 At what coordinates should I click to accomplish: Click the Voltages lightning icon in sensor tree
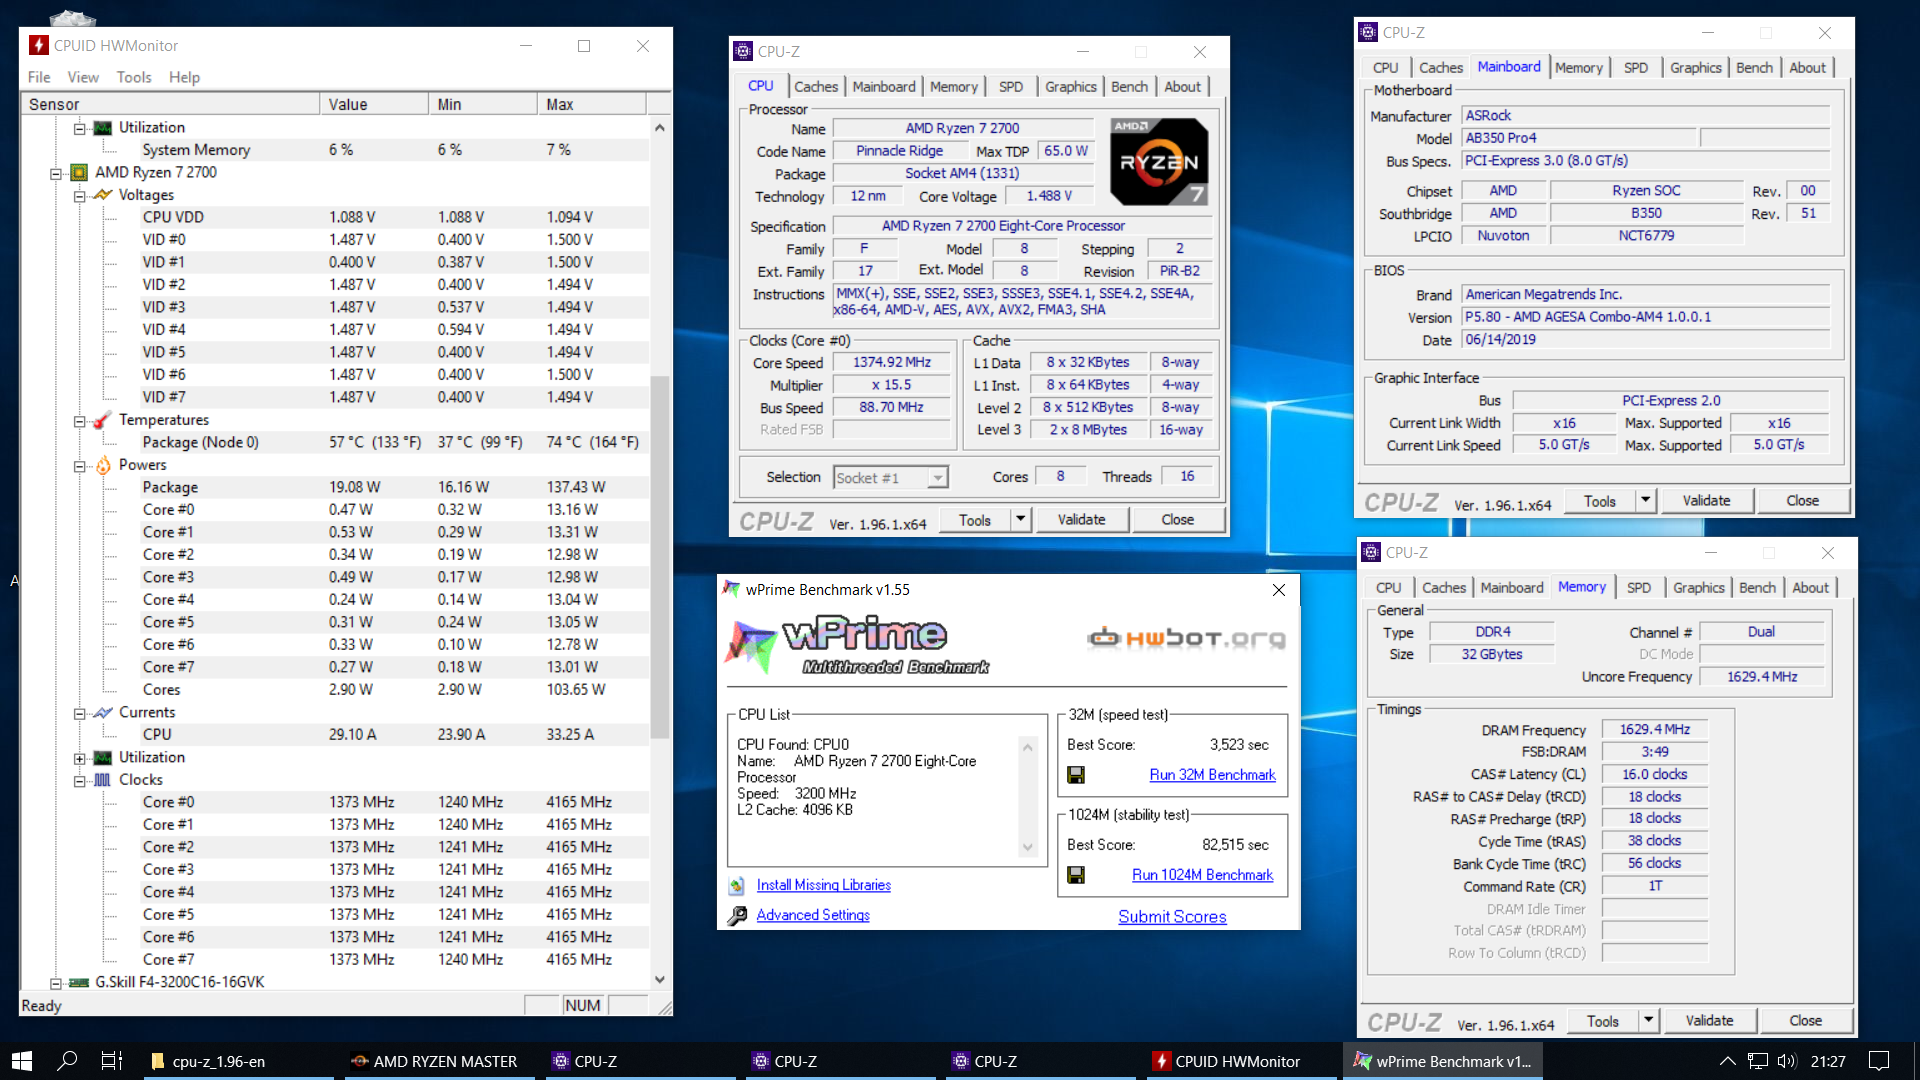click(x=103, y=195)
